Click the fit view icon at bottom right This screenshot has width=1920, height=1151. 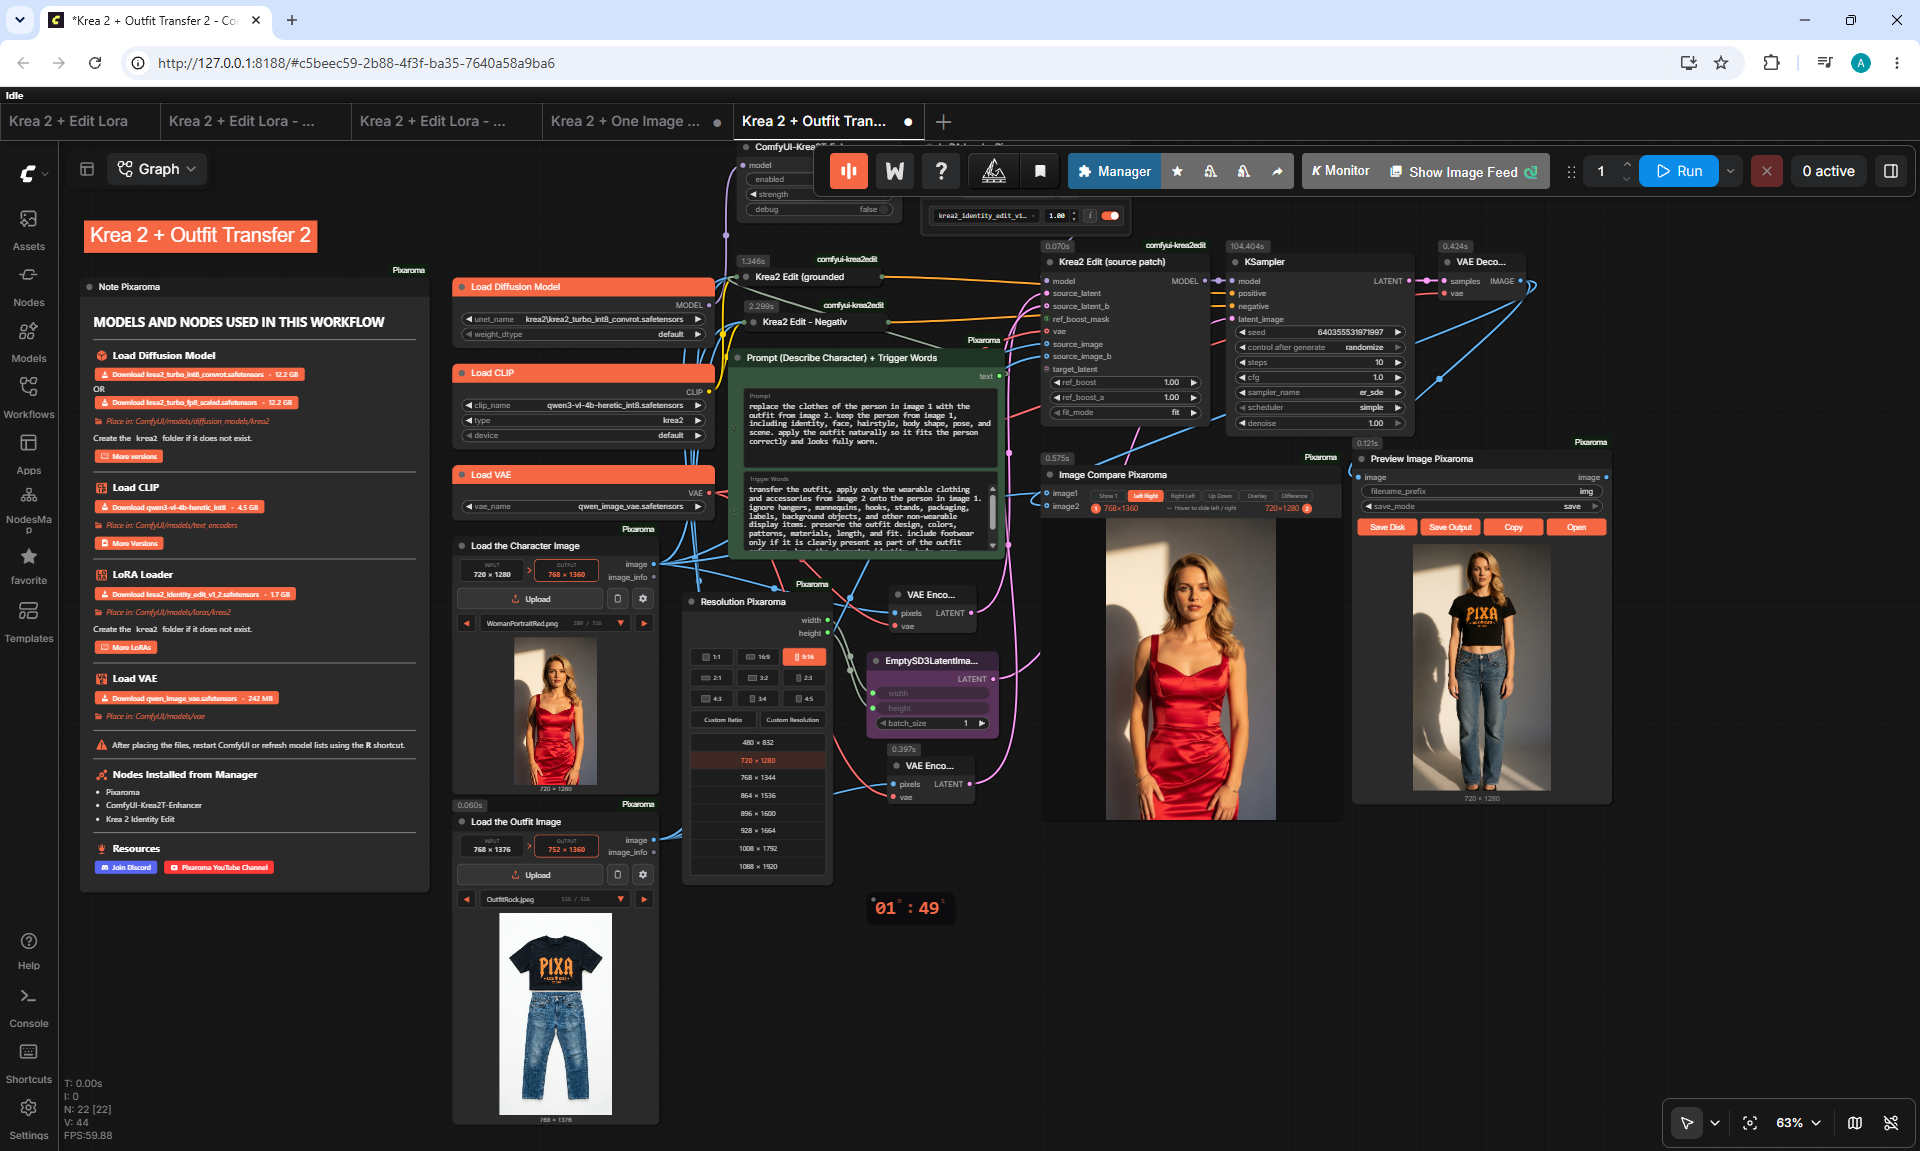pyautogui.click(x=1750, y=1123)
